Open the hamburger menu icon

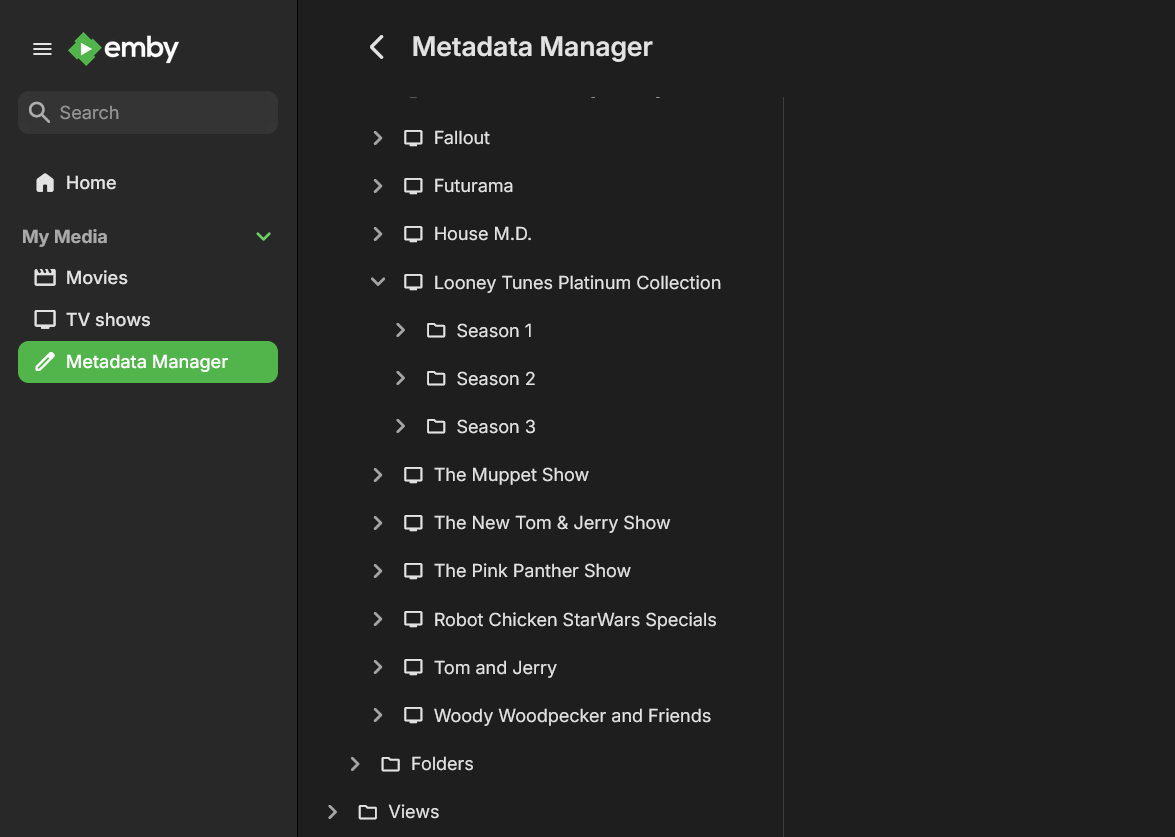(42, 49)
